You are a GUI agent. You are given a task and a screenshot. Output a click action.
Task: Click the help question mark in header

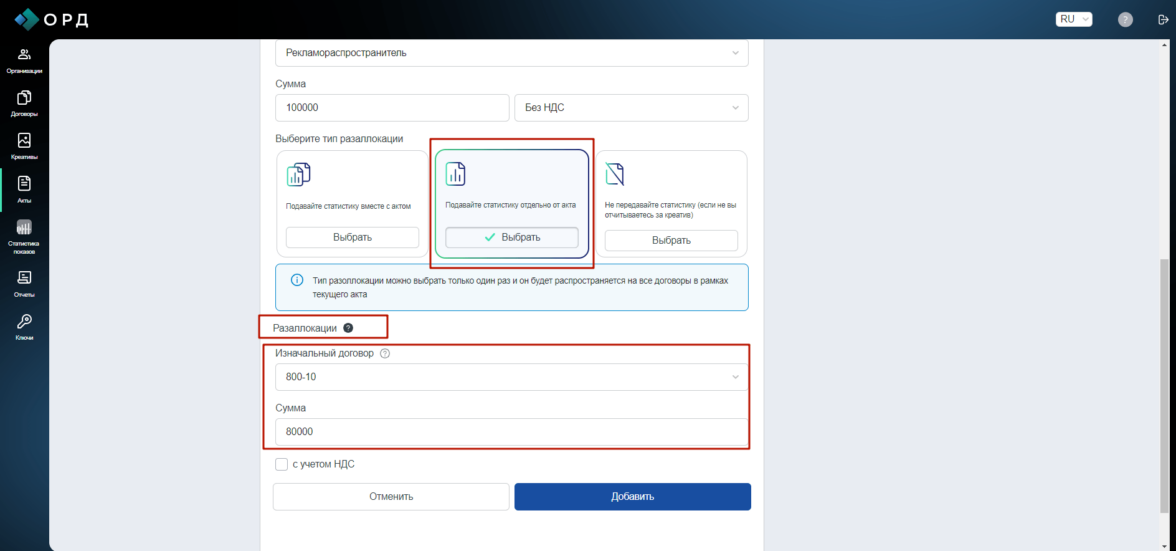click(x=1125, y=19)
